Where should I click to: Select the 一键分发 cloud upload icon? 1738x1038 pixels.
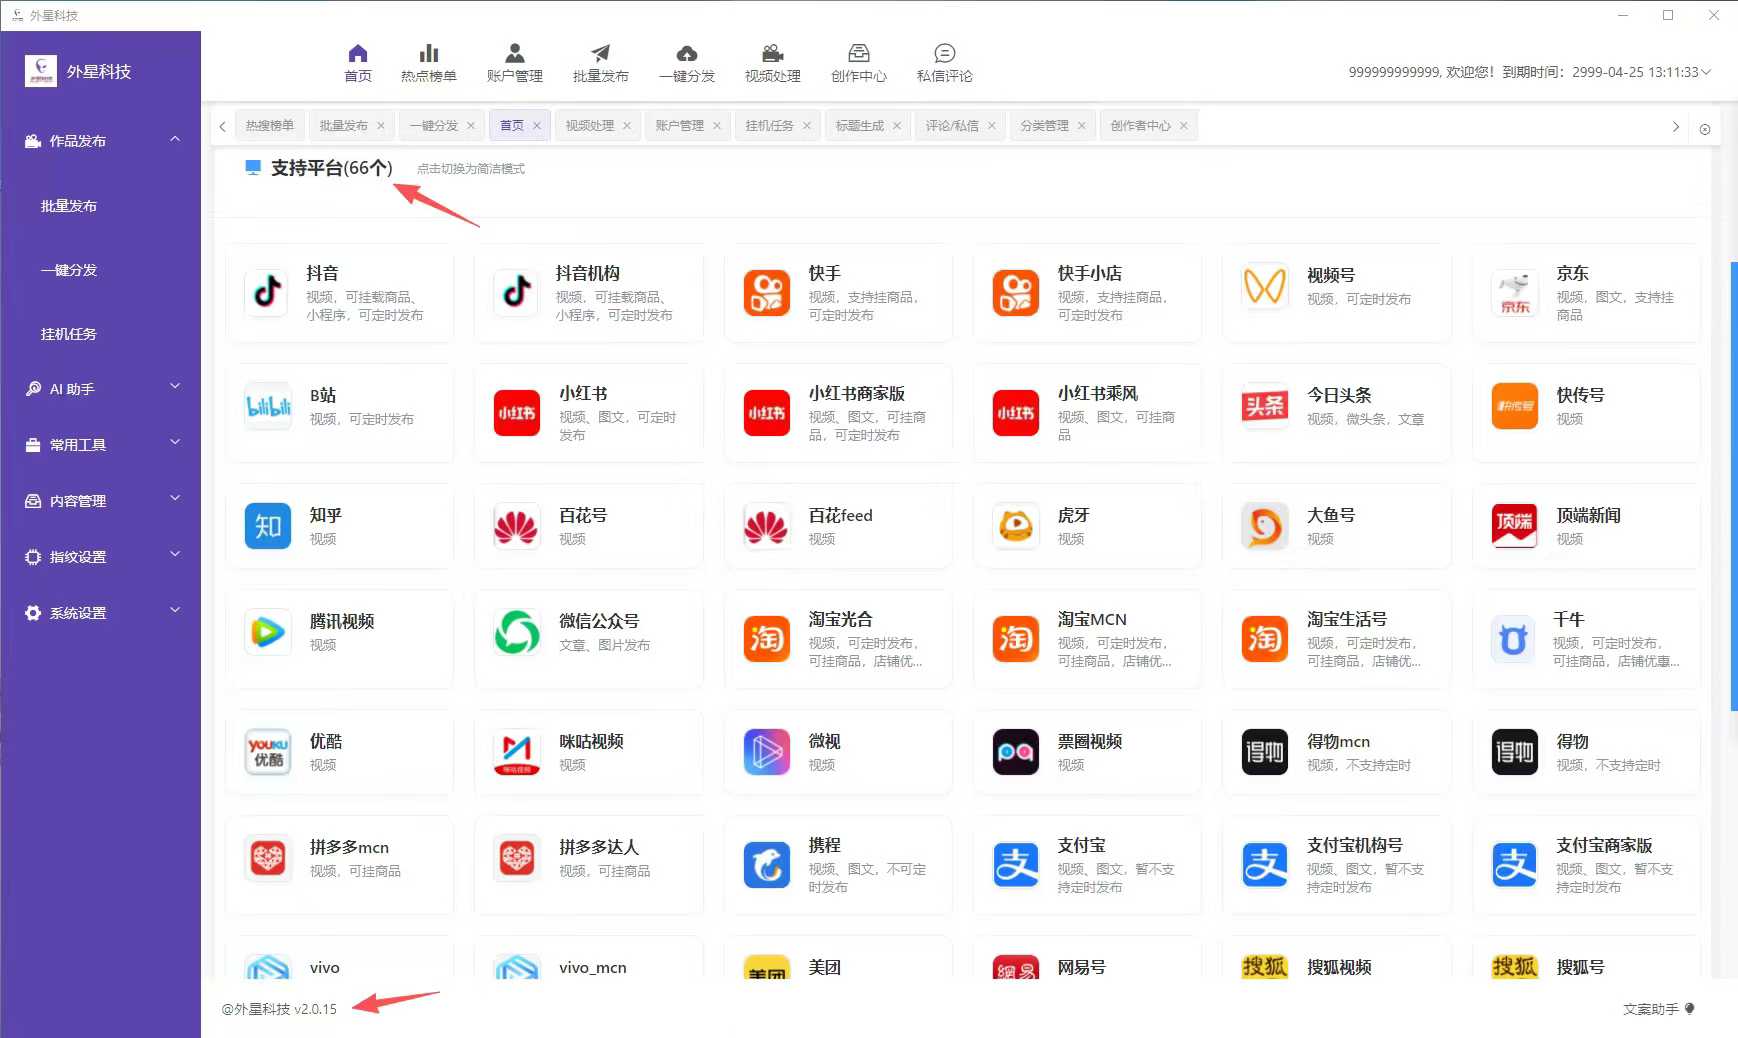click(686, 54)
